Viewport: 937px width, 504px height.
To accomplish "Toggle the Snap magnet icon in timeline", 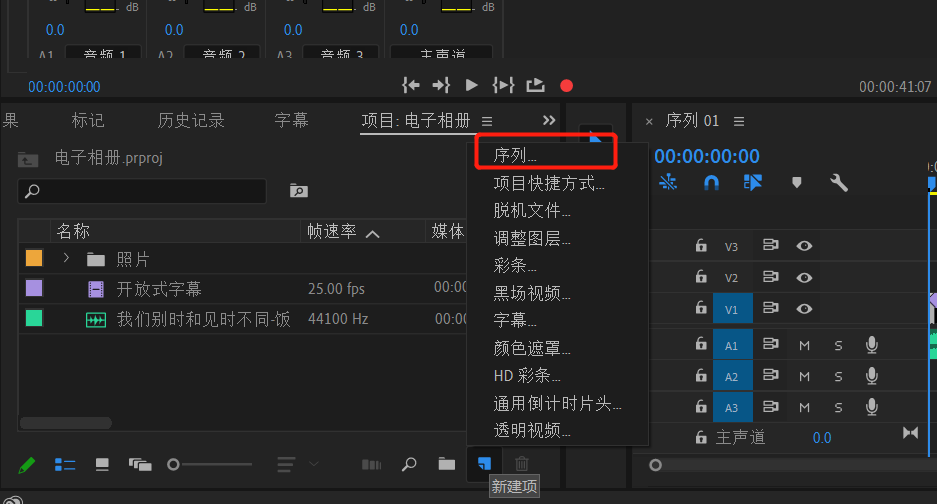I will [711, 183].
